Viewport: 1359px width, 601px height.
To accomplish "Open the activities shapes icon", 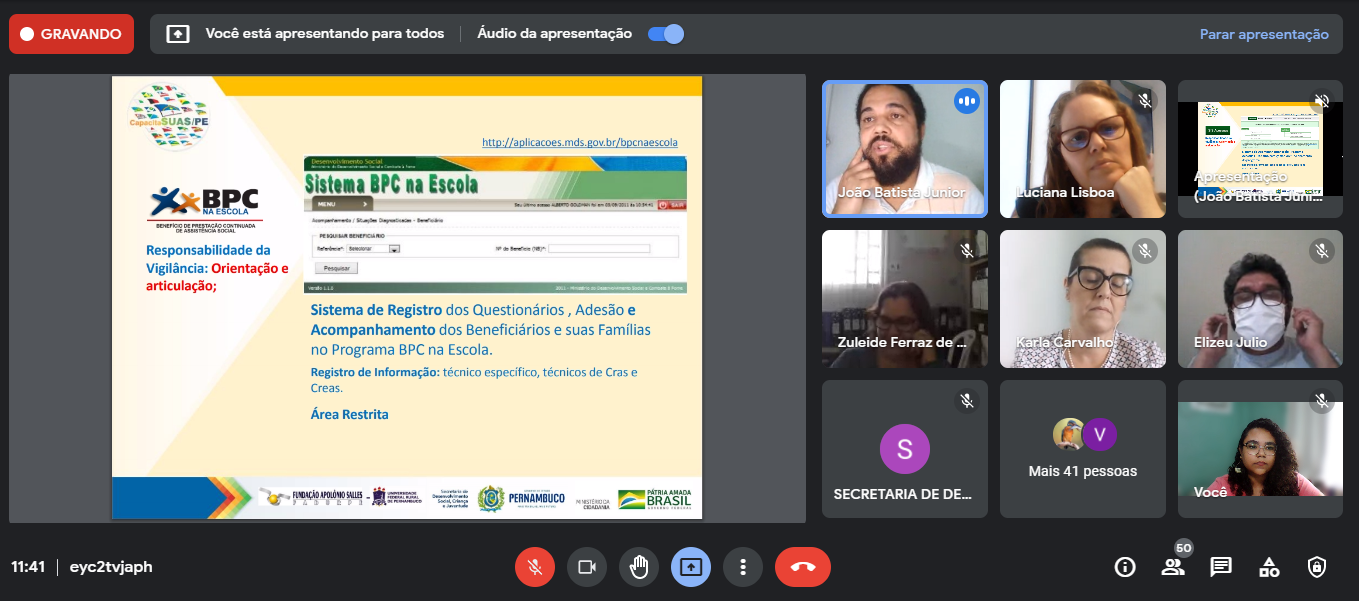I will [x=1269, y=567].
